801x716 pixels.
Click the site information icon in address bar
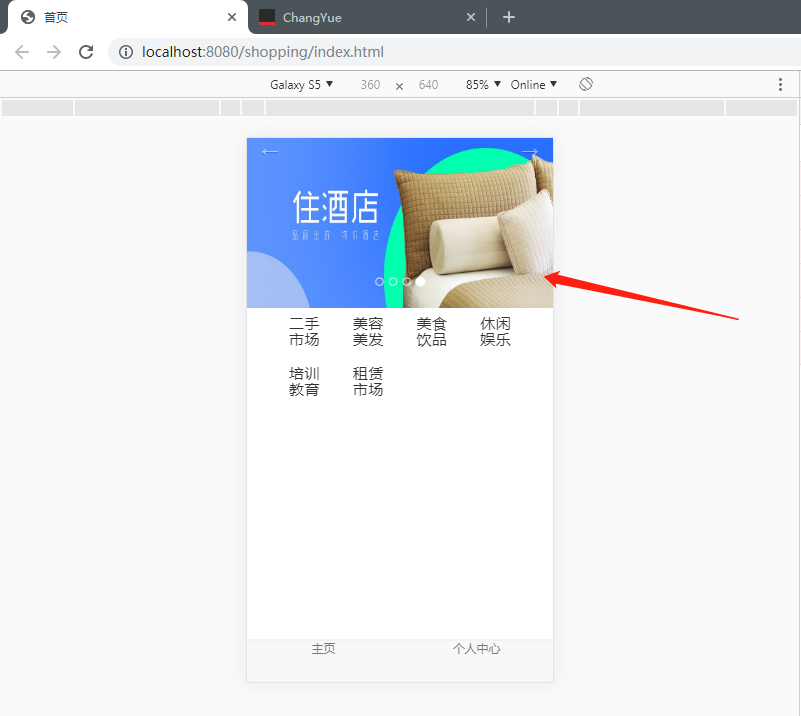[x=125, y=52]
